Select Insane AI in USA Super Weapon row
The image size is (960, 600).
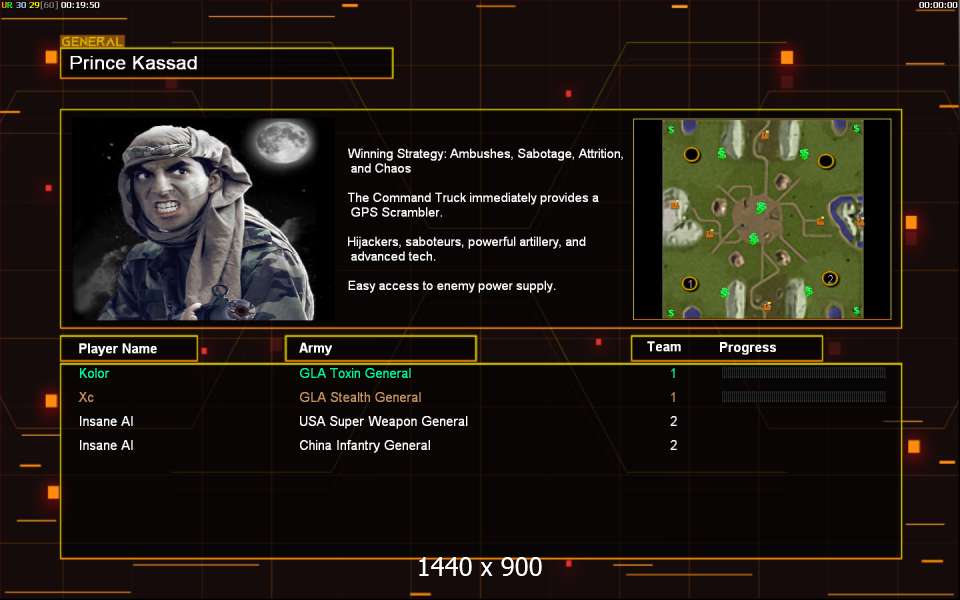(106, 421)
